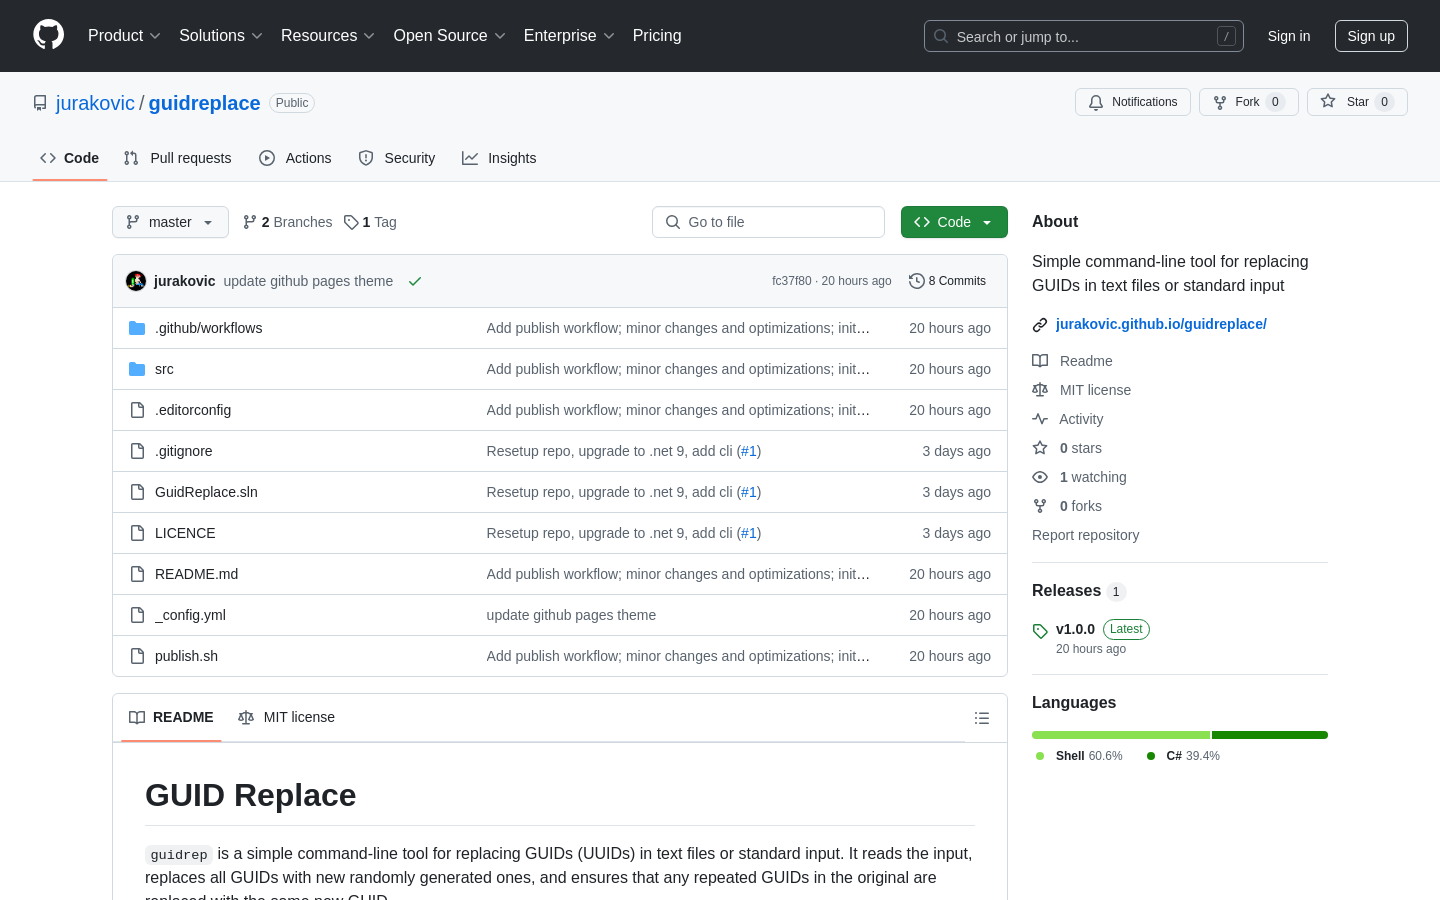Open pull request #1 on the LICENCE row
Image resolution: width=1440 pixels, height=900 pixels.
[749, 533]
